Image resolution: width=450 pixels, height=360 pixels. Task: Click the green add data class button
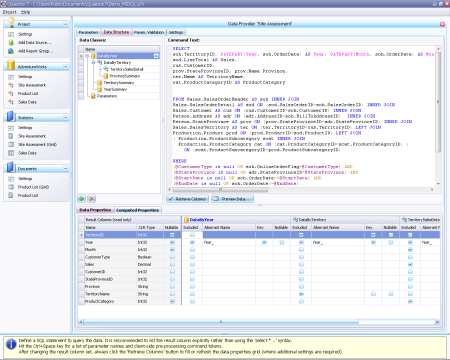click(82, 199)
